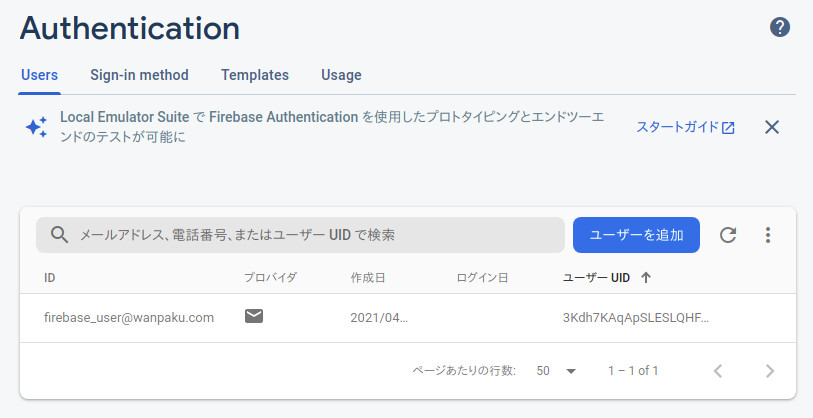813x418 pixels.
Task: Toggle the UID sort arrow icon
Action: pyautogui.click(x=646, y=277)
